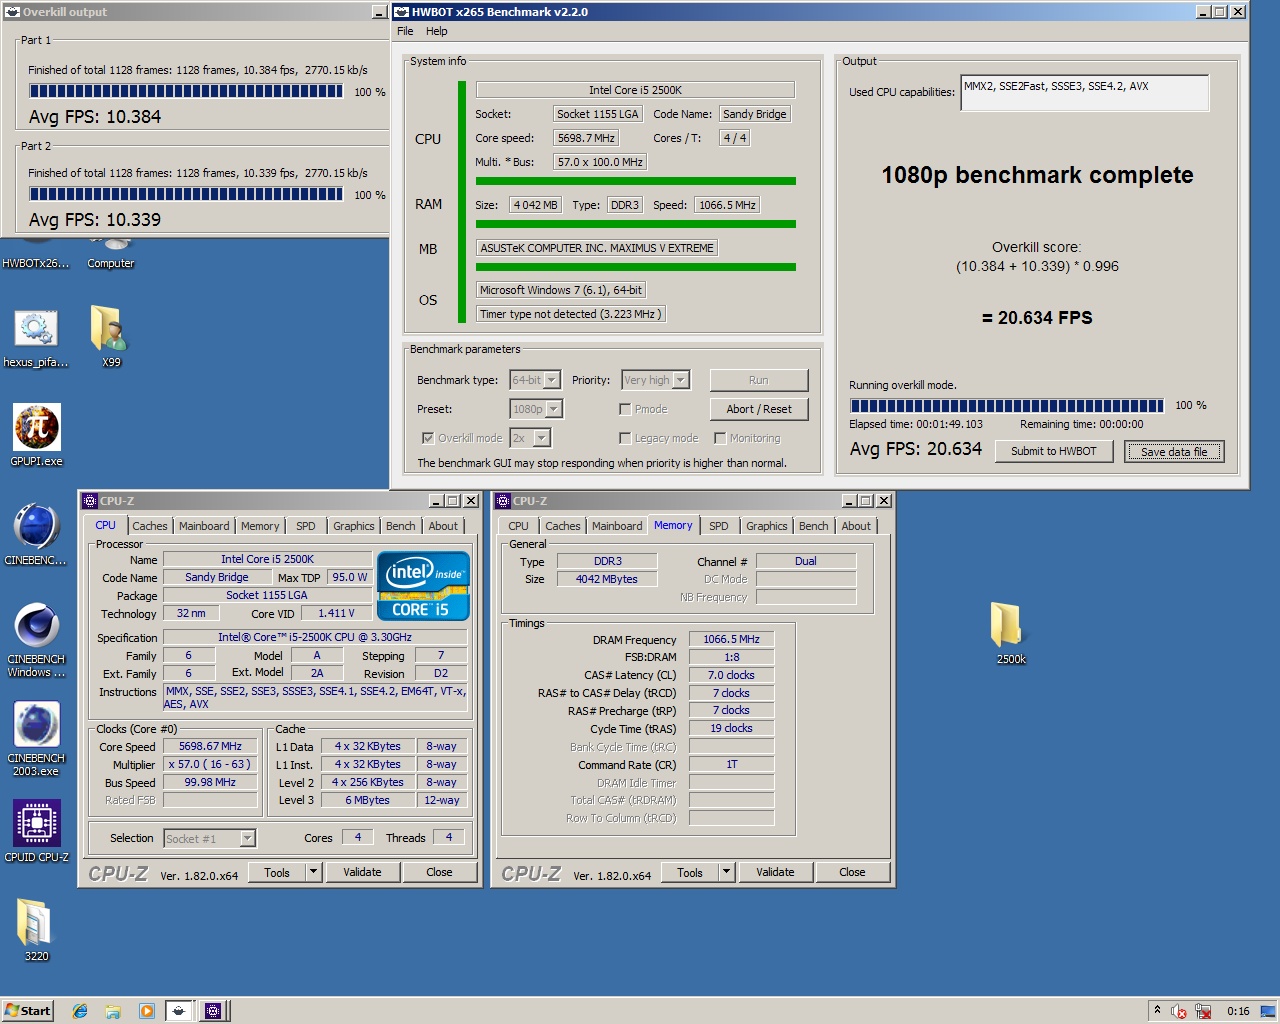Click the disabled Run button
This screenshot has width=1280, height=1024.
(759, 380)
